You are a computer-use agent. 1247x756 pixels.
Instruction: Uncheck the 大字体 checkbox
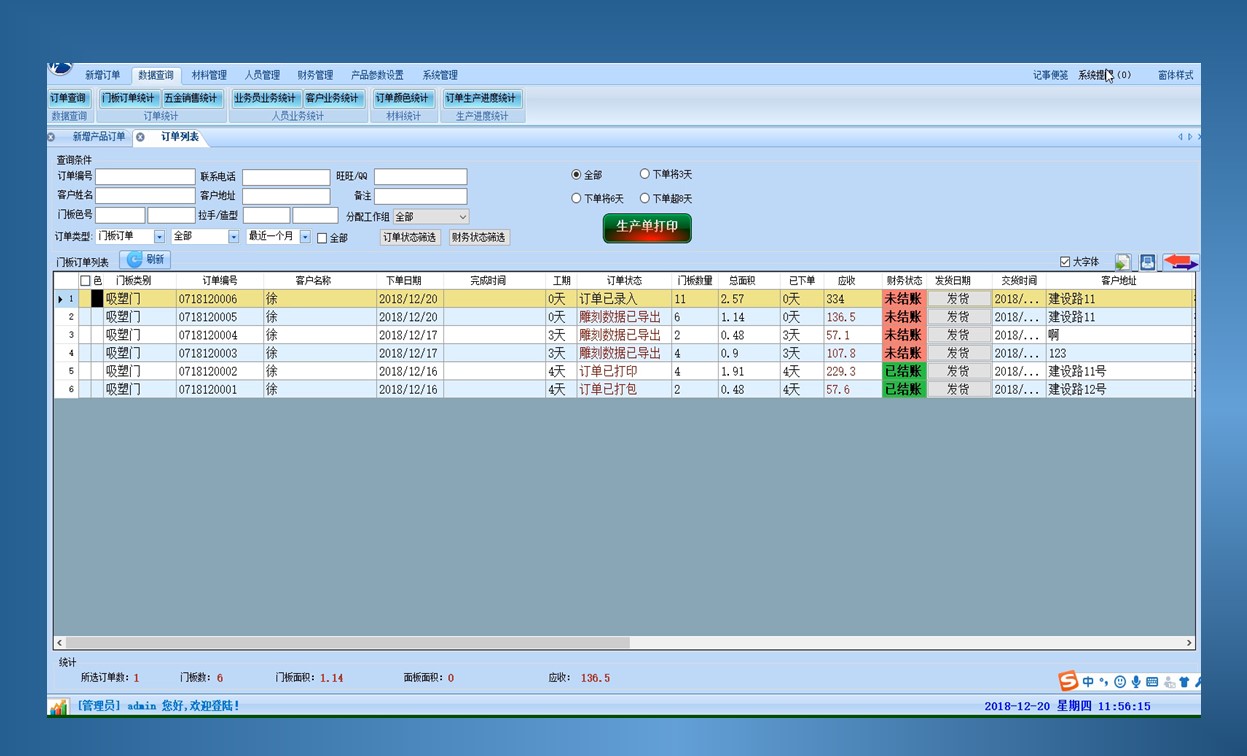pyautogui.click(x=1065, y=262)
